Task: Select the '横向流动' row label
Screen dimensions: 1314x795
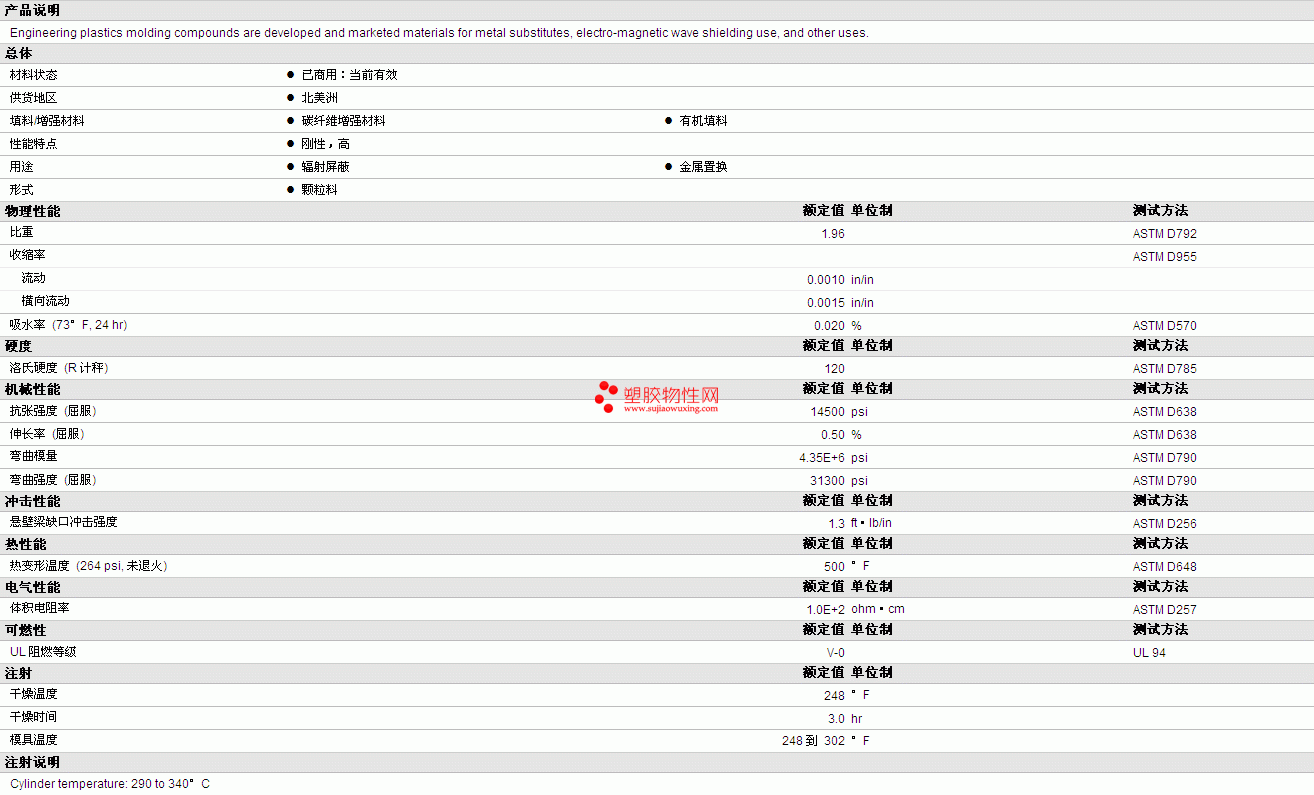Action: coord(46,301)
